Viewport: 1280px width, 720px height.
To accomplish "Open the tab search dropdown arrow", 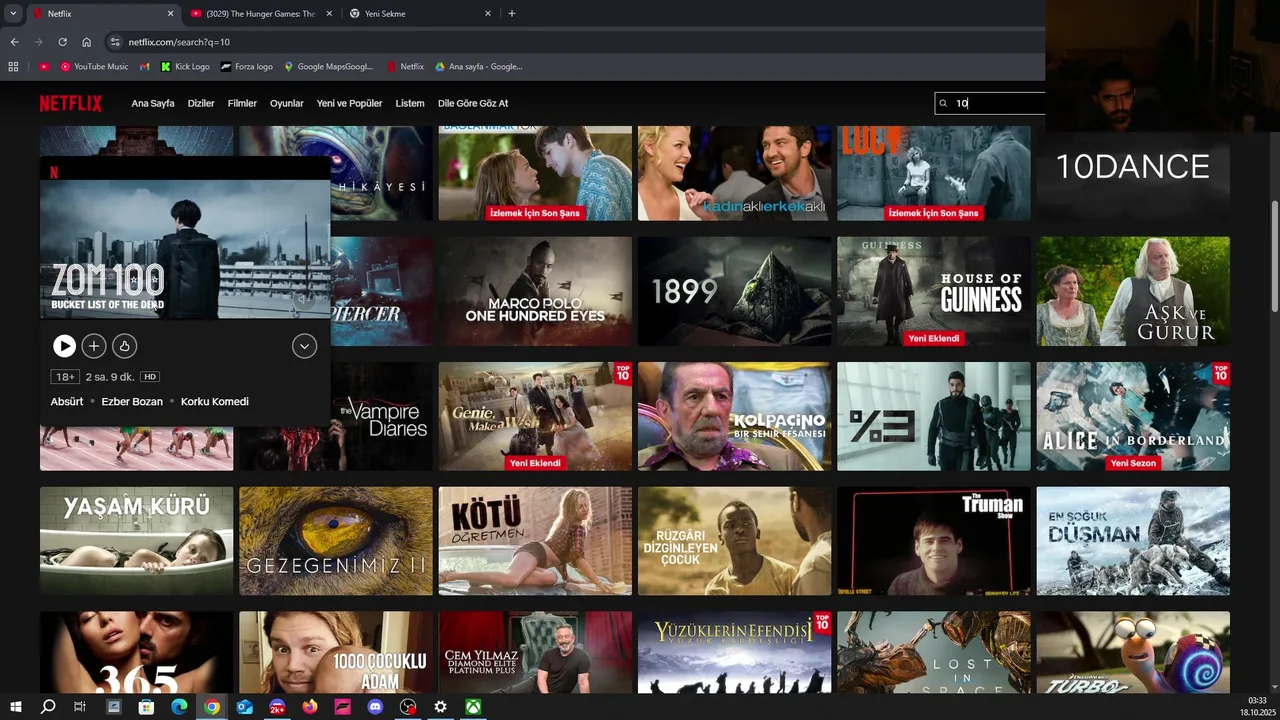I will point(13,14).
